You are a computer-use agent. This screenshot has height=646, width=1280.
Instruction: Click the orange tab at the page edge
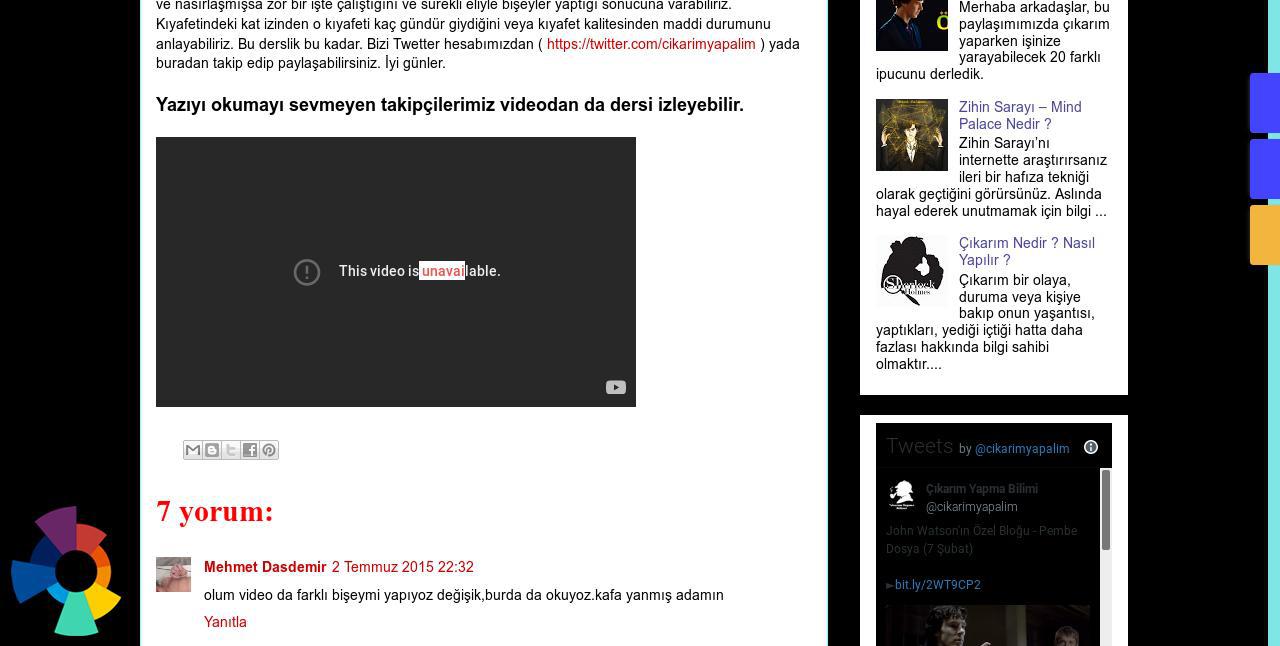[1265, 235]
